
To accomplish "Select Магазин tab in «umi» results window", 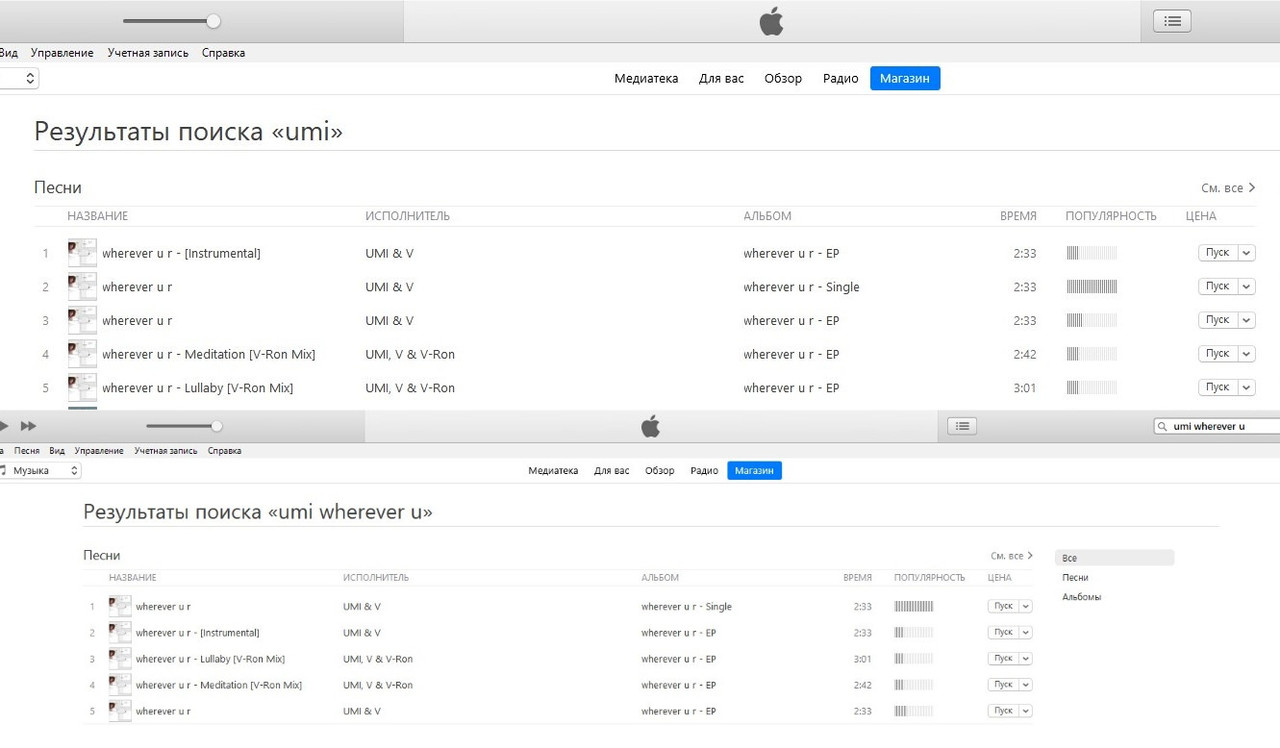I will [905, 79].
